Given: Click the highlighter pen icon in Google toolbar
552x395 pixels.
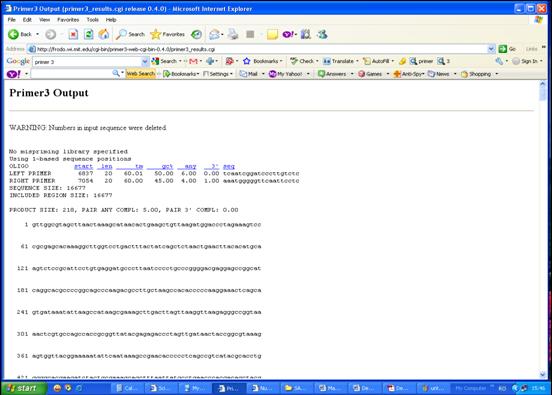Looking at the screenshot, I should coord(402,61).
